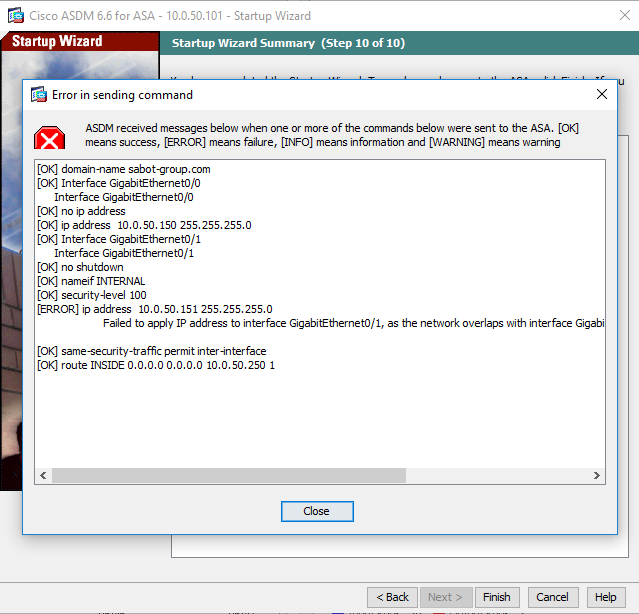The image size is (639, 614).
Task: Click the red error icon in the dialog
Action: coord(49,138)
